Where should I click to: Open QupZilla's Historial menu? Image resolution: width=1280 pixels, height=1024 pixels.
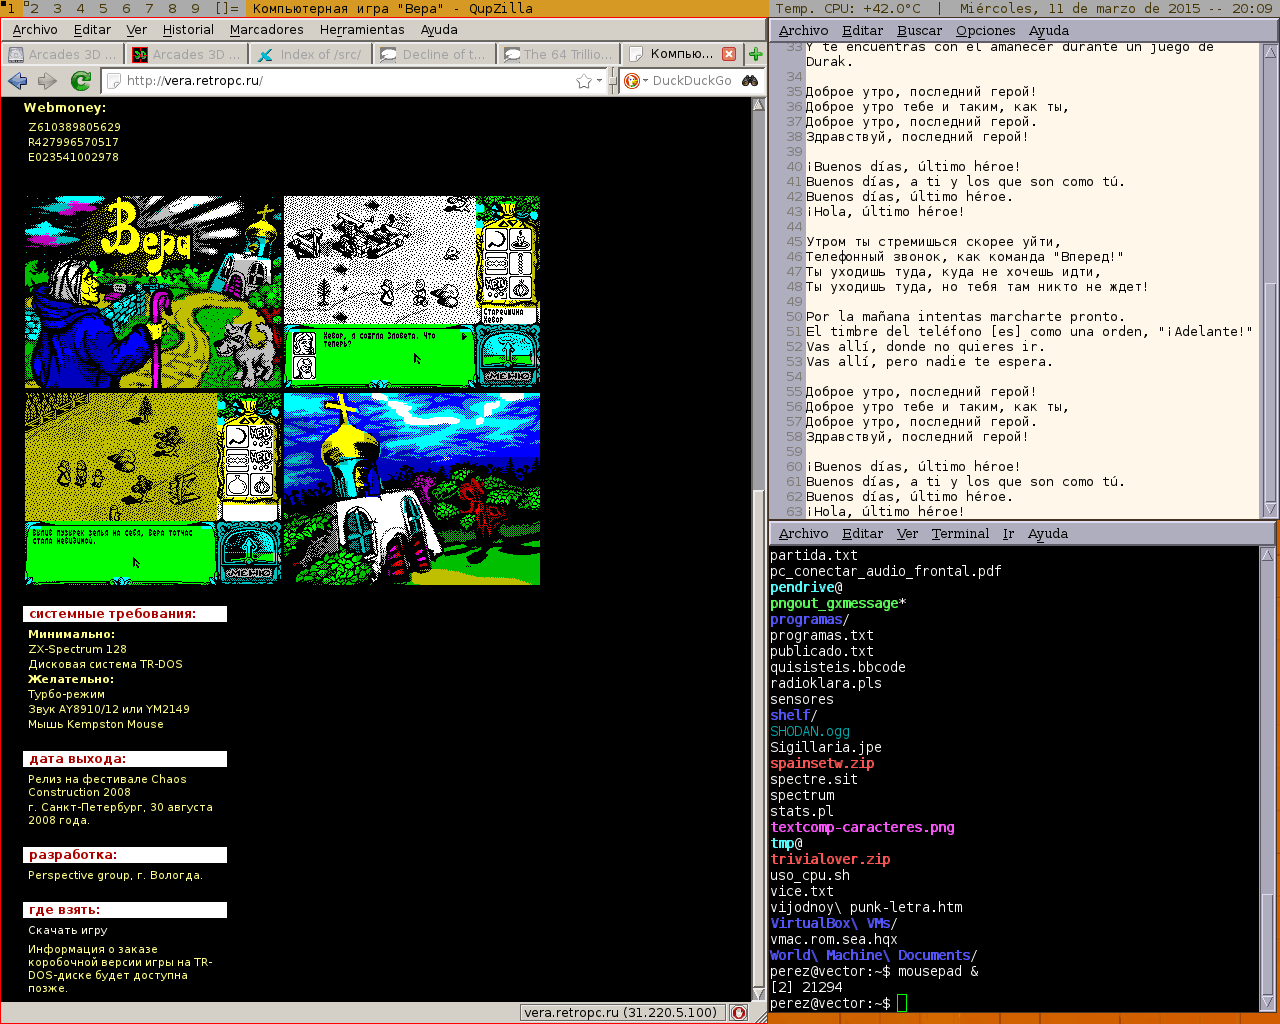tap(188, 30)
